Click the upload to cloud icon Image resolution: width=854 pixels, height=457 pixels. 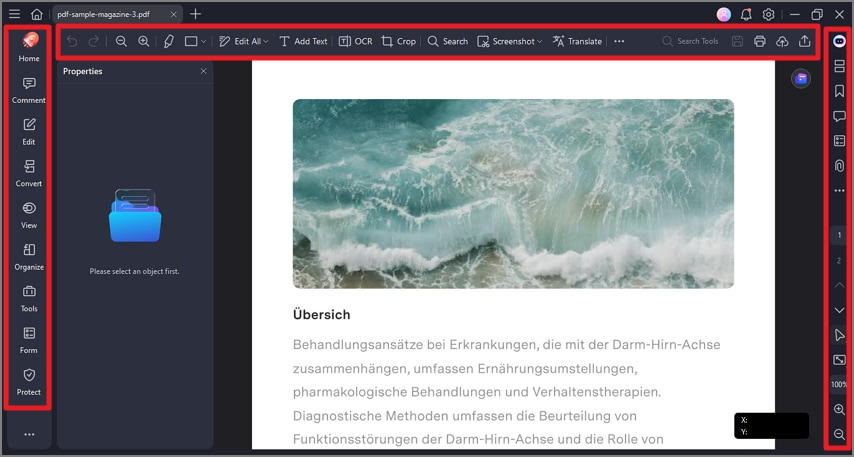[x=782, y=41]
